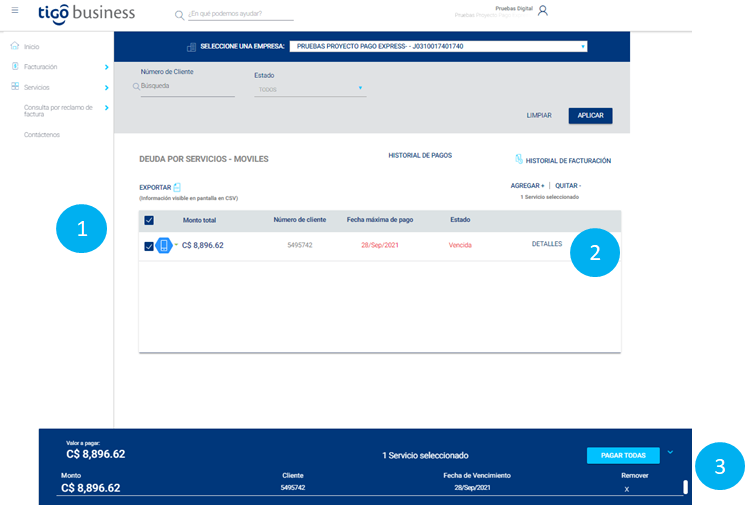Click the Número de Cliente search field

click(x=187, y=86)
